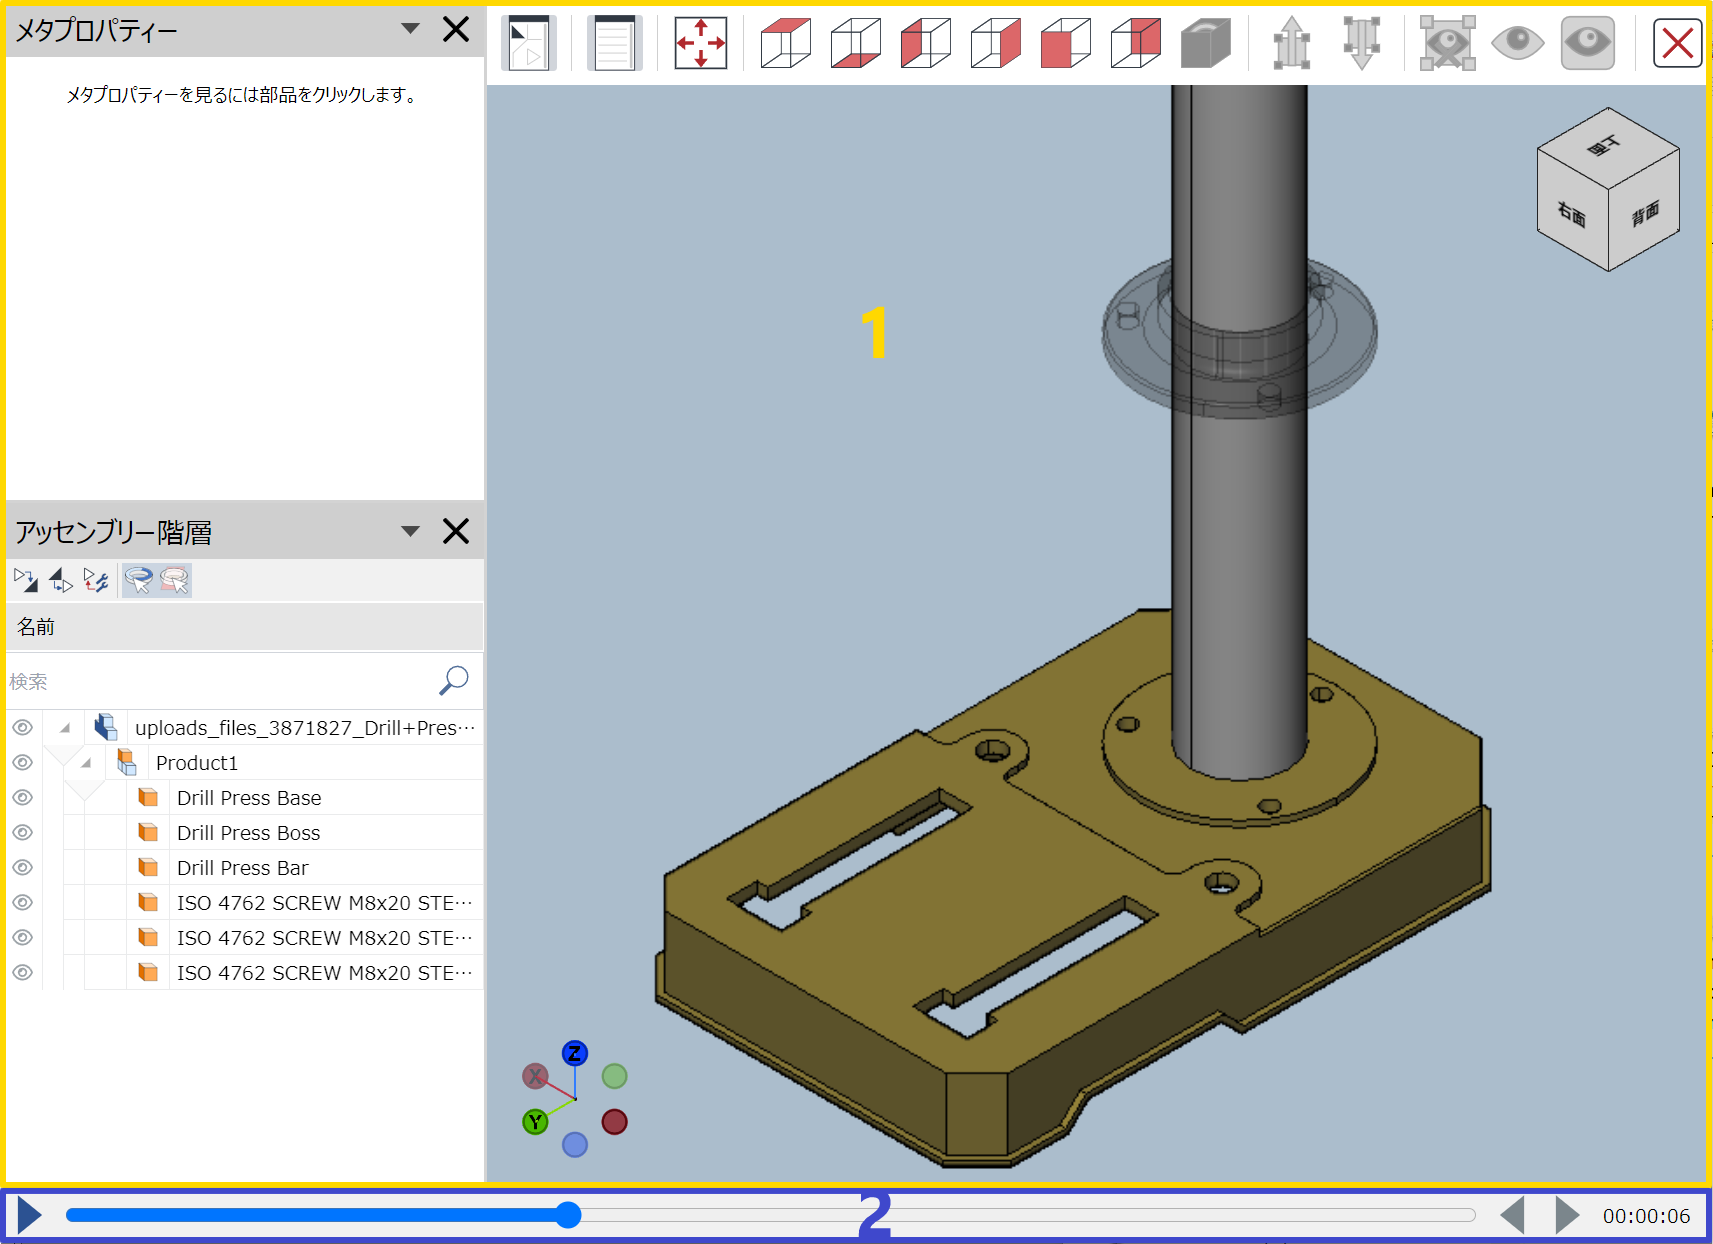1713x1244 pixels.
Task: Toggle visibility of Drill Press Base
Action: point(23,798)
